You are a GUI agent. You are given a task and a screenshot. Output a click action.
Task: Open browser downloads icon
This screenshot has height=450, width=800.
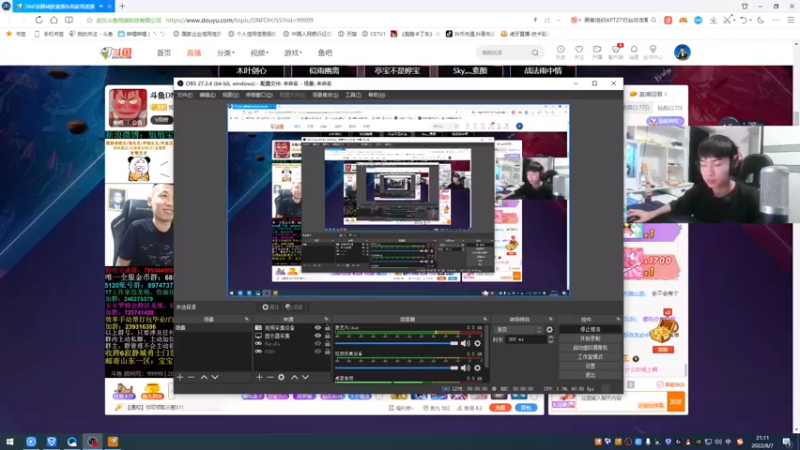[713, 20]
